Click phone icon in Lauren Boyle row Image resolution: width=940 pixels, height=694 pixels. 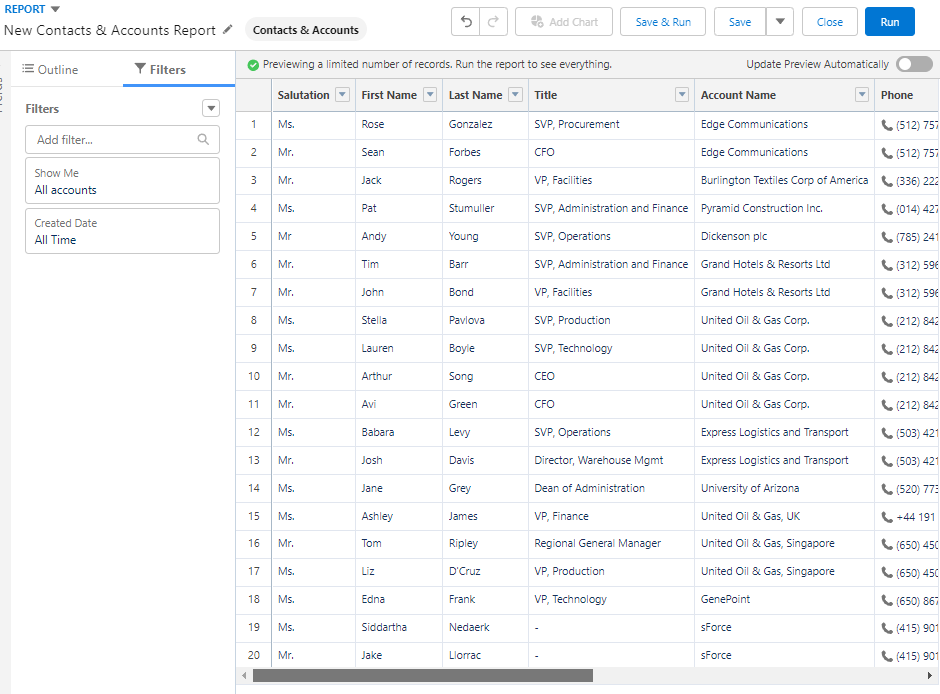coord(887,349)
